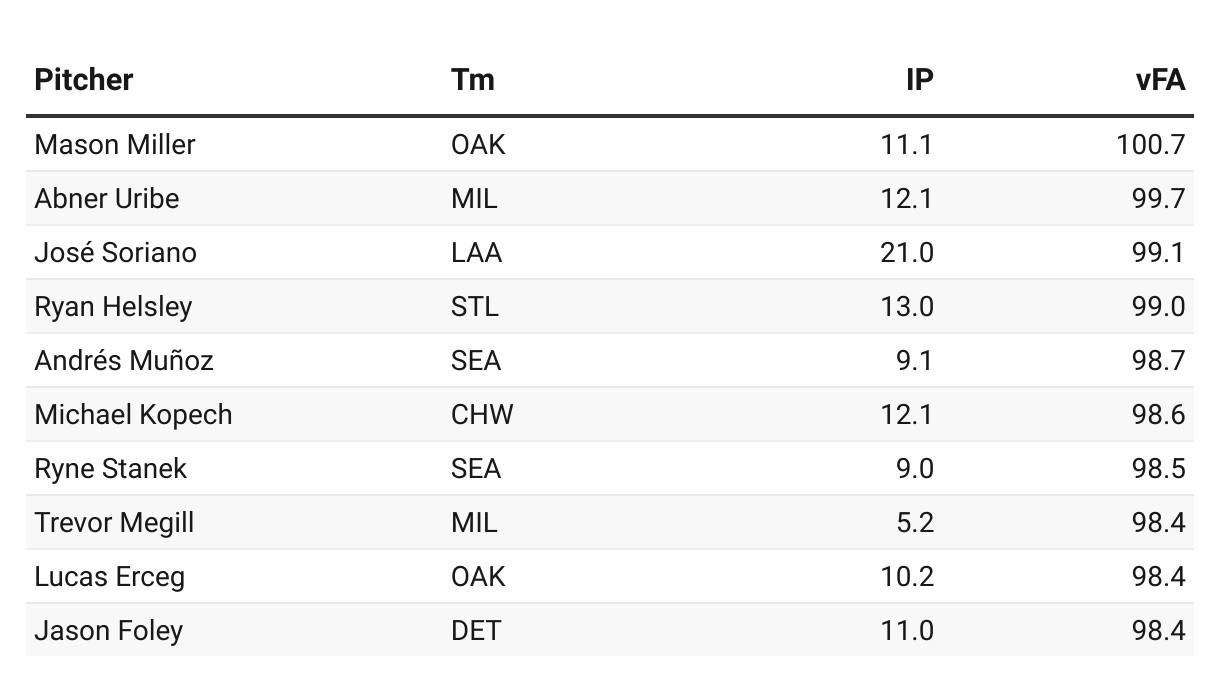Select Lucas Erceg's name cell
The image size is (1220, 682).
(x=109, y=577)
